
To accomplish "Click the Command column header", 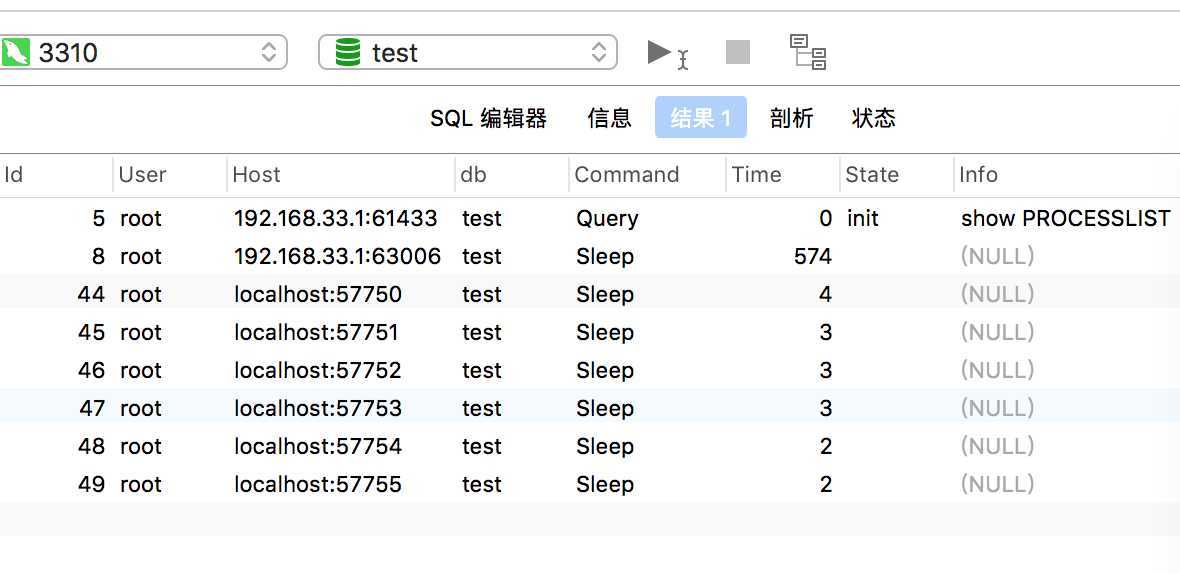I will click(647, 175).
